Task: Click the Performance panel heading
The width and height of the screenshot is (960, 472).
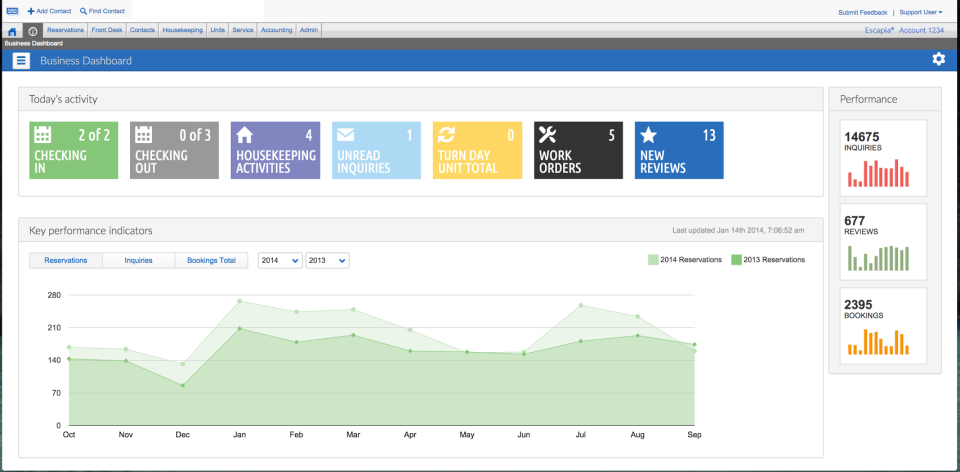Action: pos(869,99)
